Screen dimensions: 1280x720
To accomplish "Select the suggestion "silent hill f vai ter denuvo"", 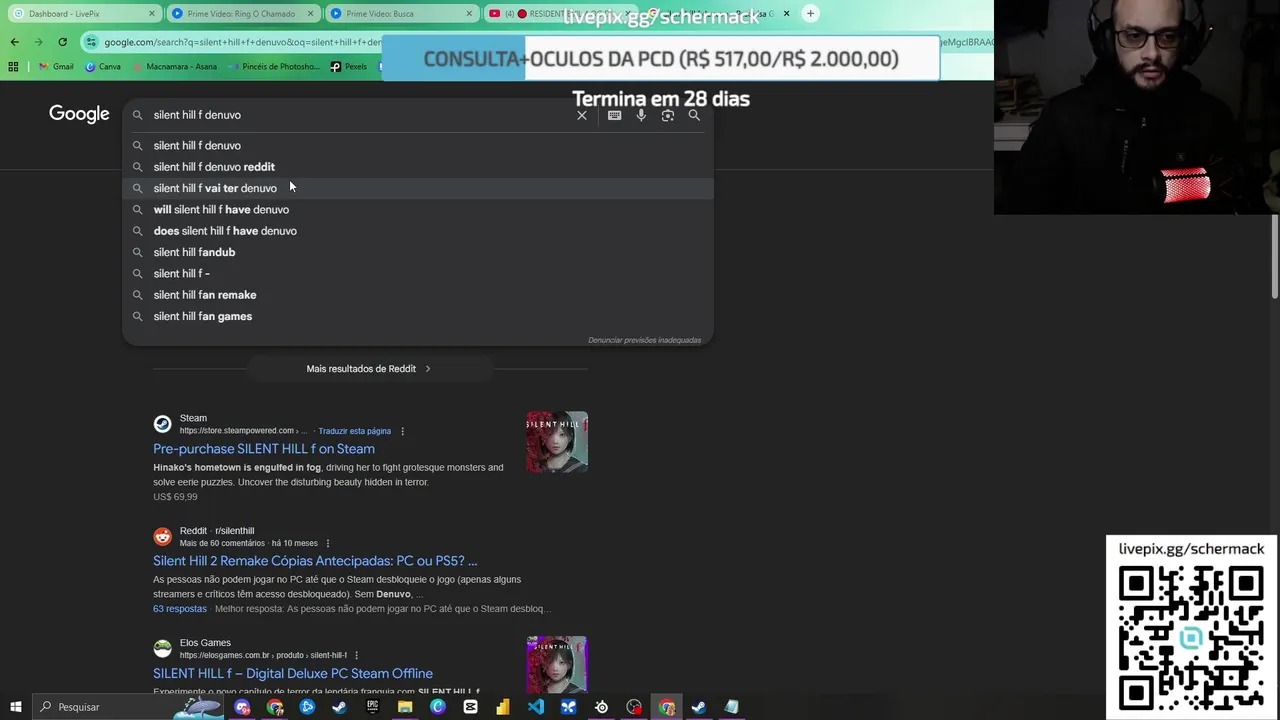I will (418, 188).
